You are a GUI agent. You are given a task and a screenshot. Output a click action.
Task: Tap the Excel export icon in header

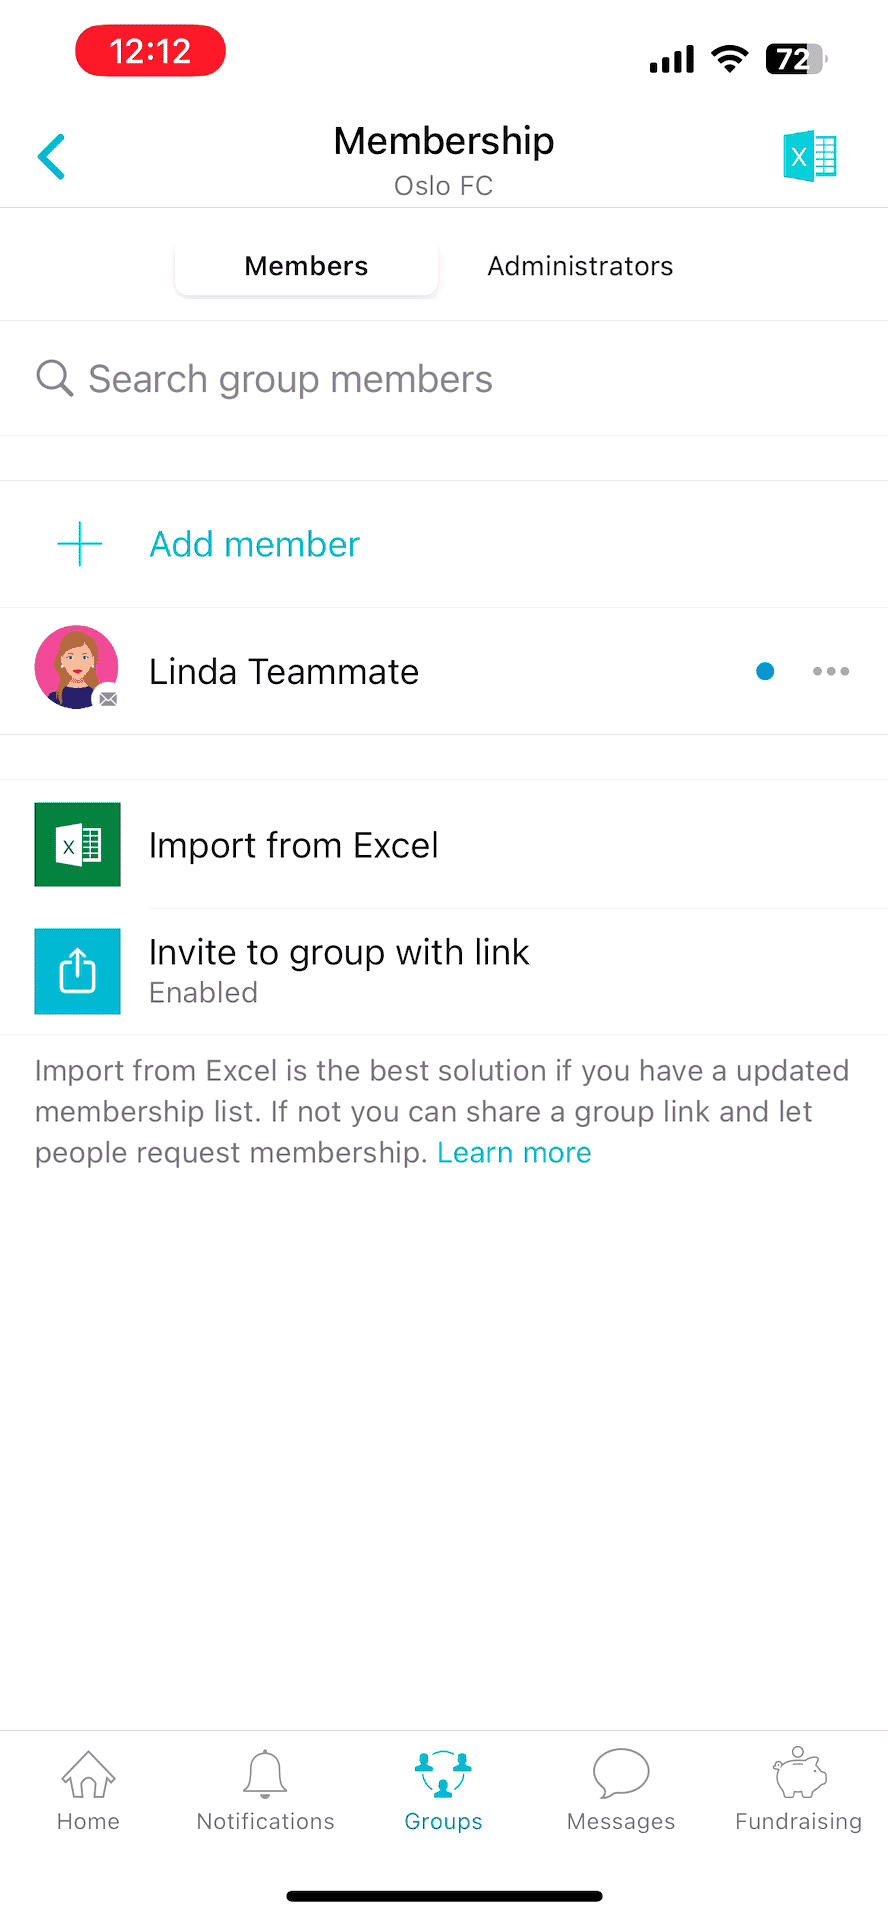click(809, 157)
